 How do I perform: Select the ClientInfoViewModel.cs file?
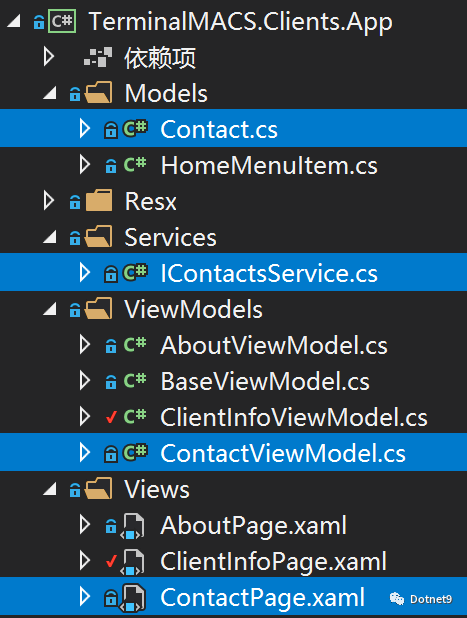pos(294,417)
